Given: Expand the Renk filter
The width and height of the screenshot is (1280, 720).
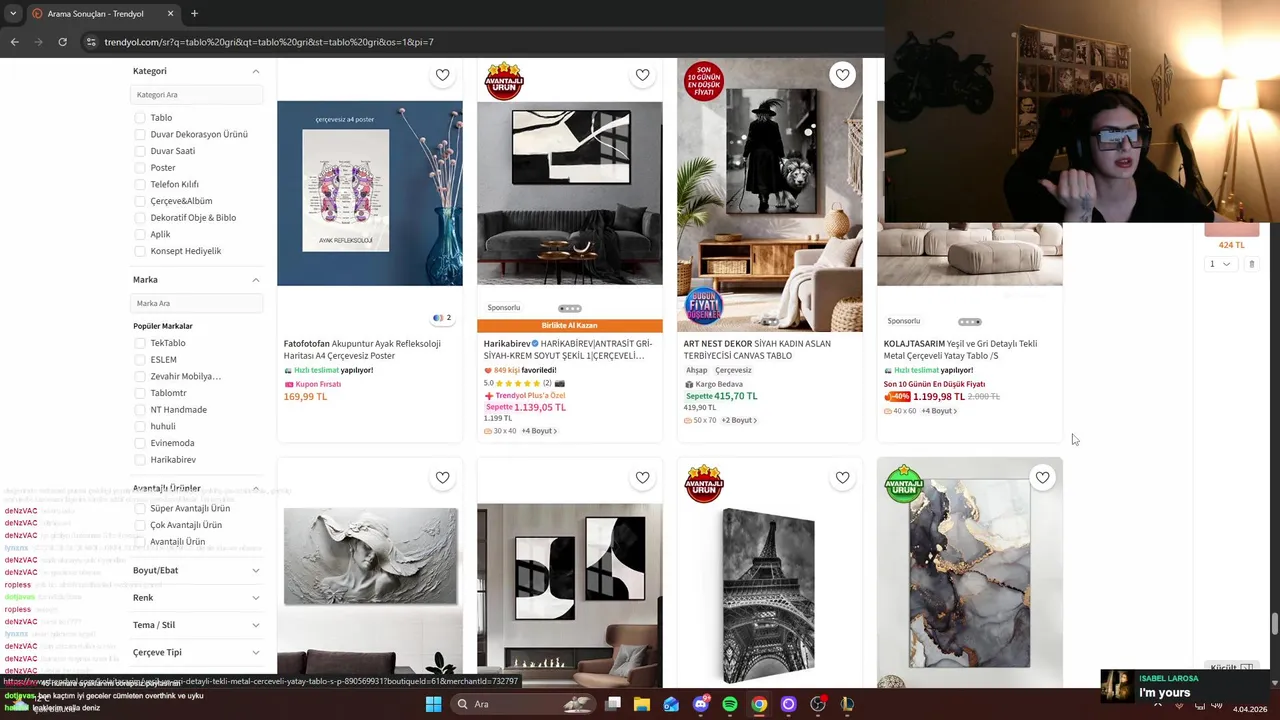Looking at the screenshot, I should click(x=256, y=598).
